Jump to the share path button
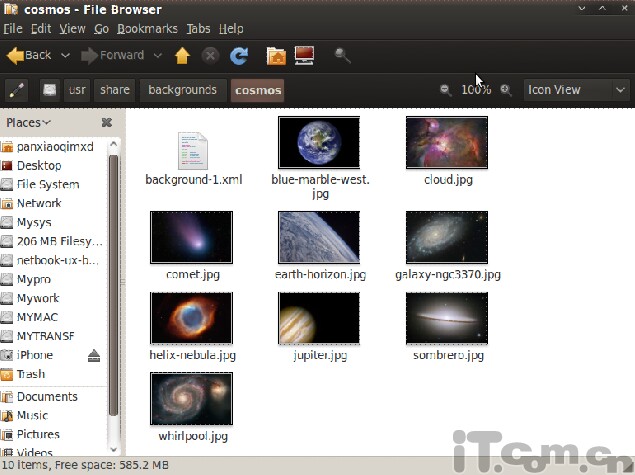 click(x=115, y=90)
